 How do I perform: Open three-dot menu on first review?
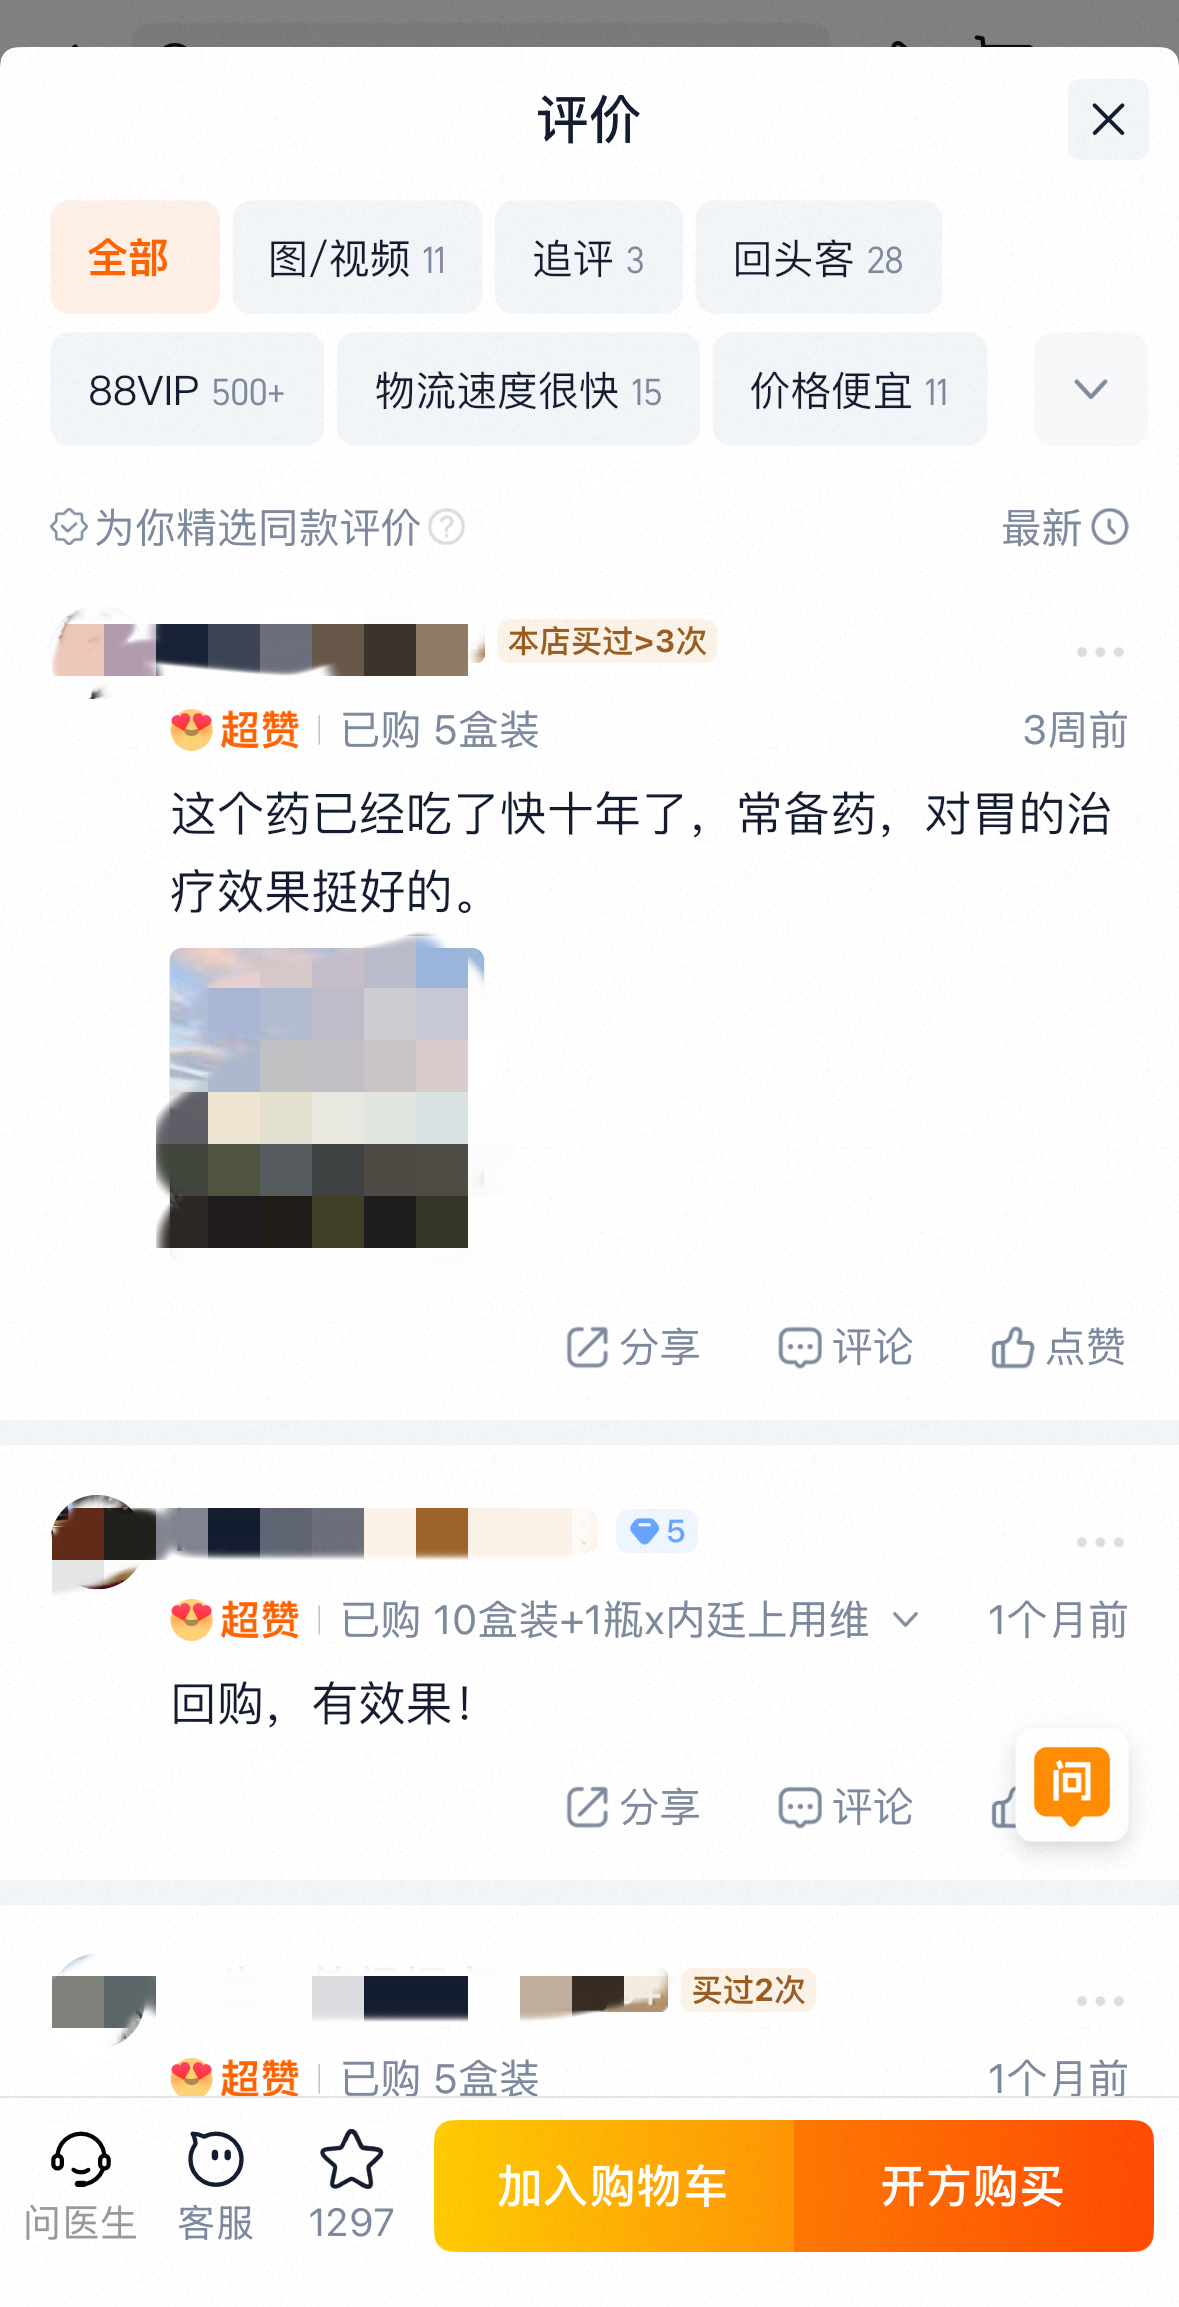click(x=1100, y=652)
